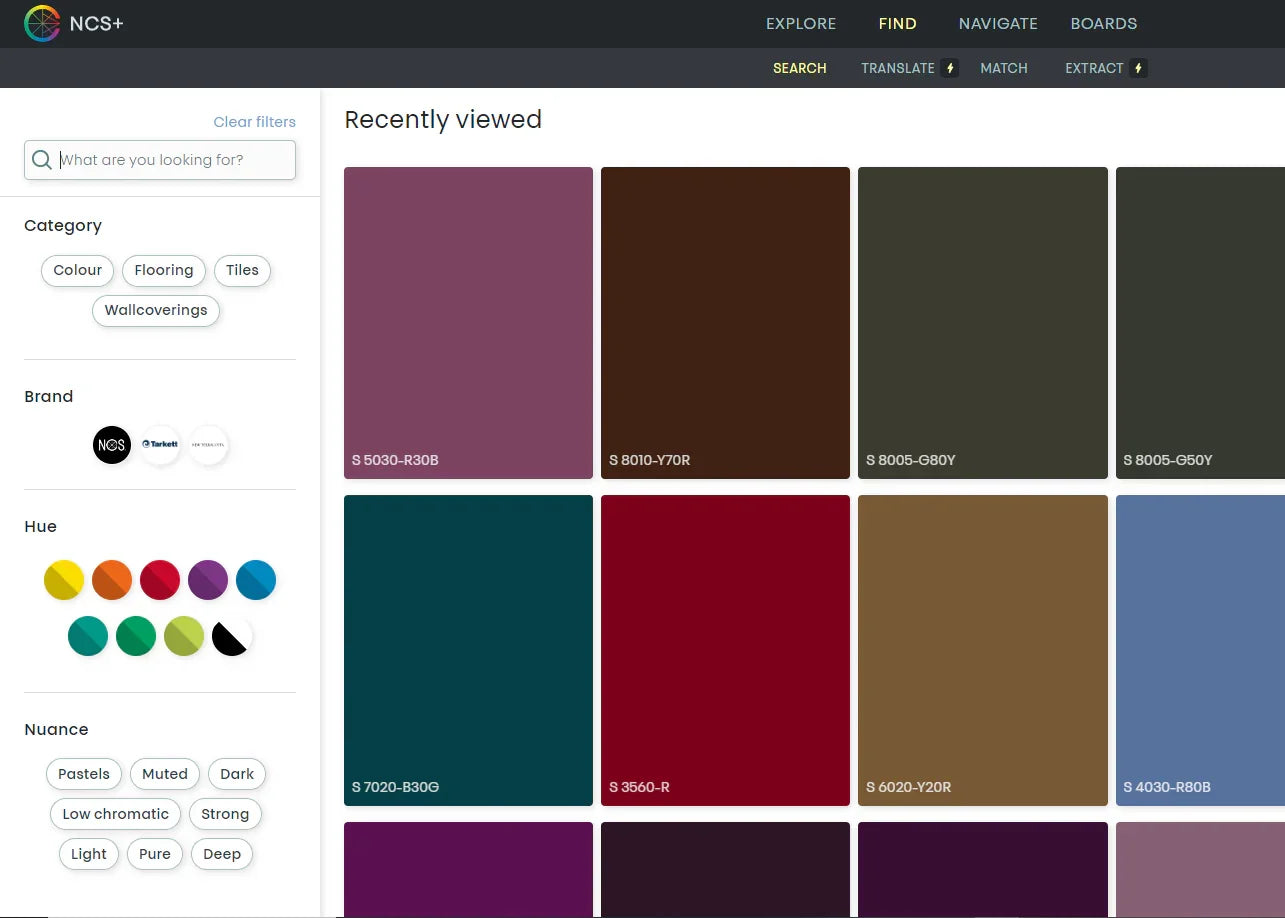Toggle the Deep nuance filter
This screenshot has height=918, width=1285.
pyautogui.click(x=221, y=853)
